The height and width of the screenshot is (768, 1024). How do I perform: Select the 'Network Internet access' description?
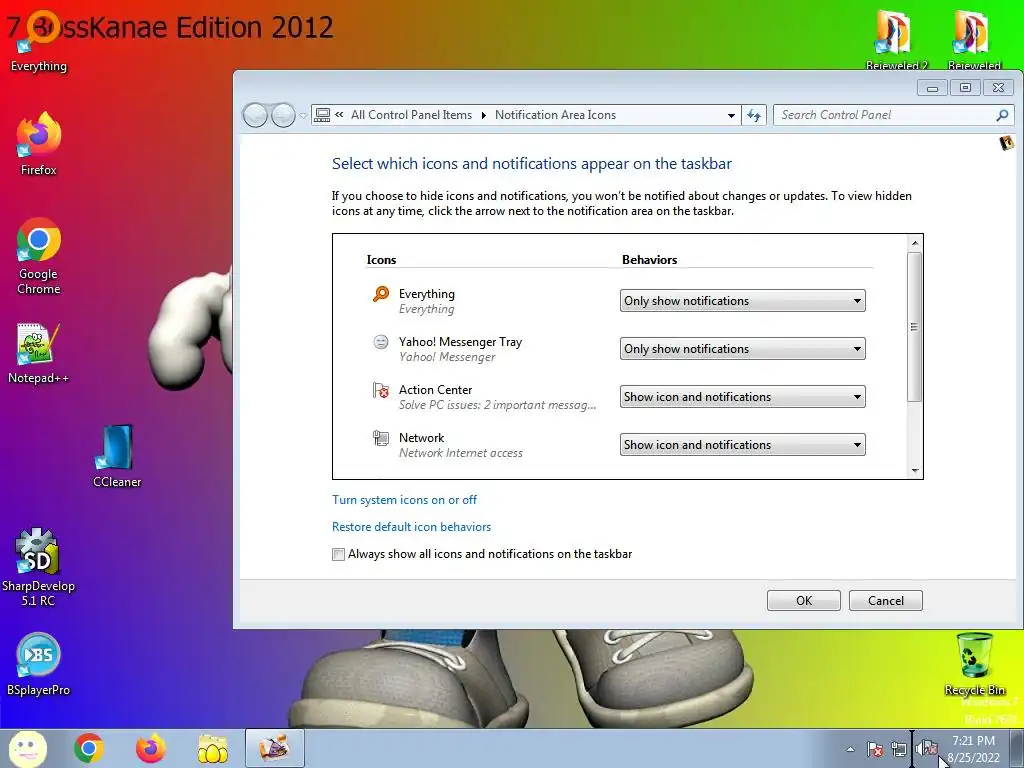coord(460,453)
